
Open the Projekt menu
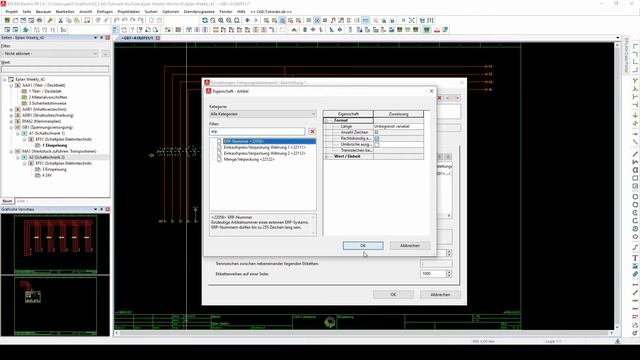[x=11, y=12]
